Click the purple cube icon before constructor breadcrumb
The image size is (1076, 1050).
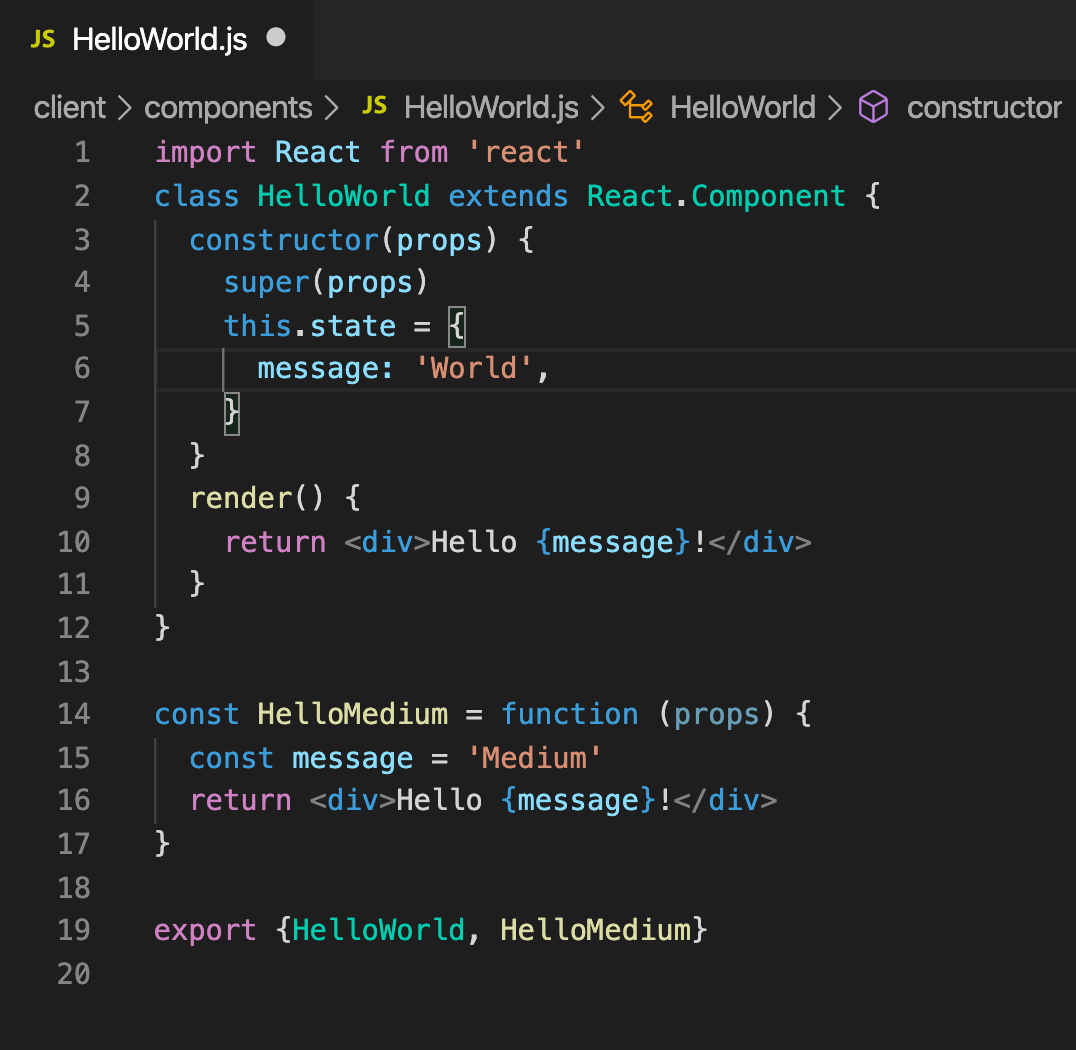click(x=873, y=107)
